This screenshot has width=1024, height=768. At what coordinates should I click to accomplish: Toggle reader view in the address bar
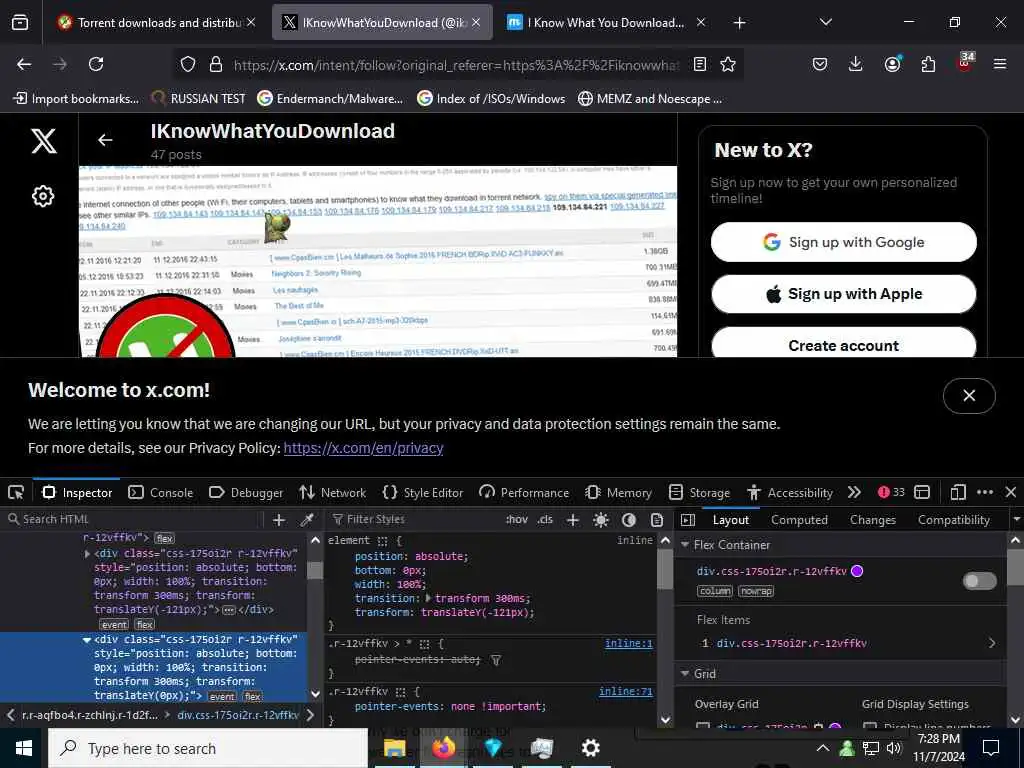tap(699, 64)
